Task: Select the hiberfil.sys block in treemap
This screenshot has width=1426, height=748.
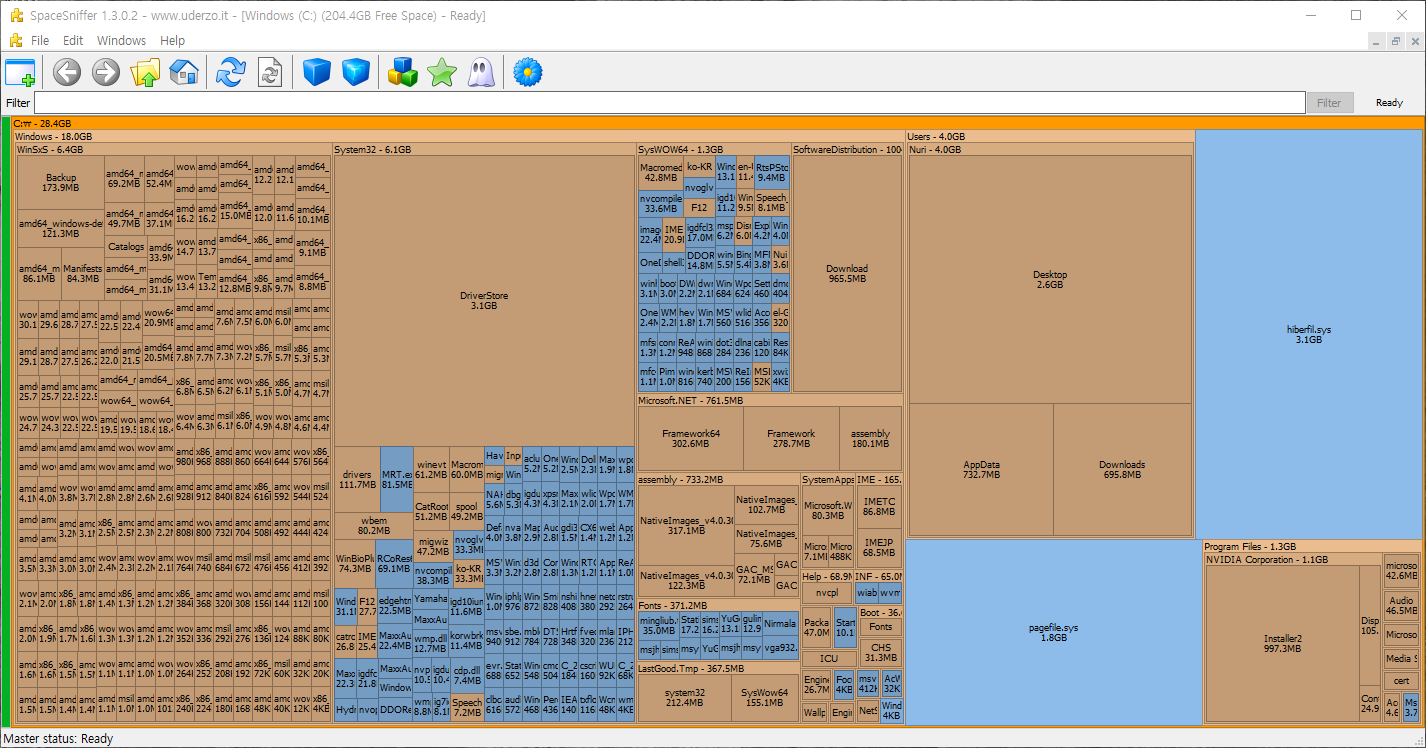Action: (x=1308, y=334)
